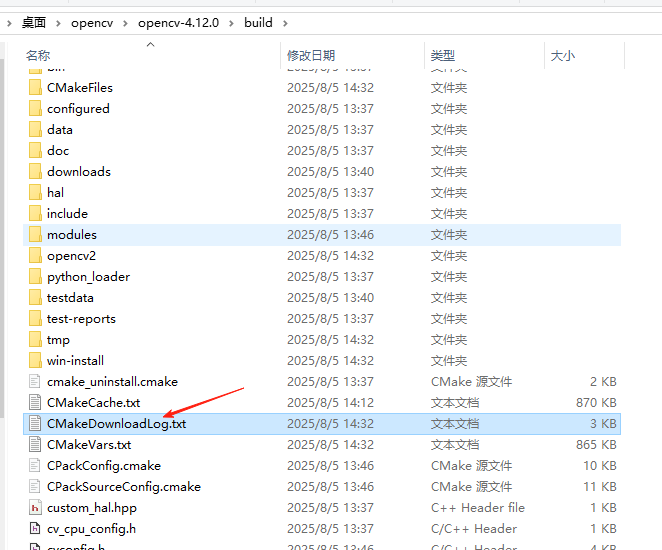Image resolution: width=662 pixels, height=550 pixels.
Task: Sort by 名称 column header
Action: coord(38,55)
